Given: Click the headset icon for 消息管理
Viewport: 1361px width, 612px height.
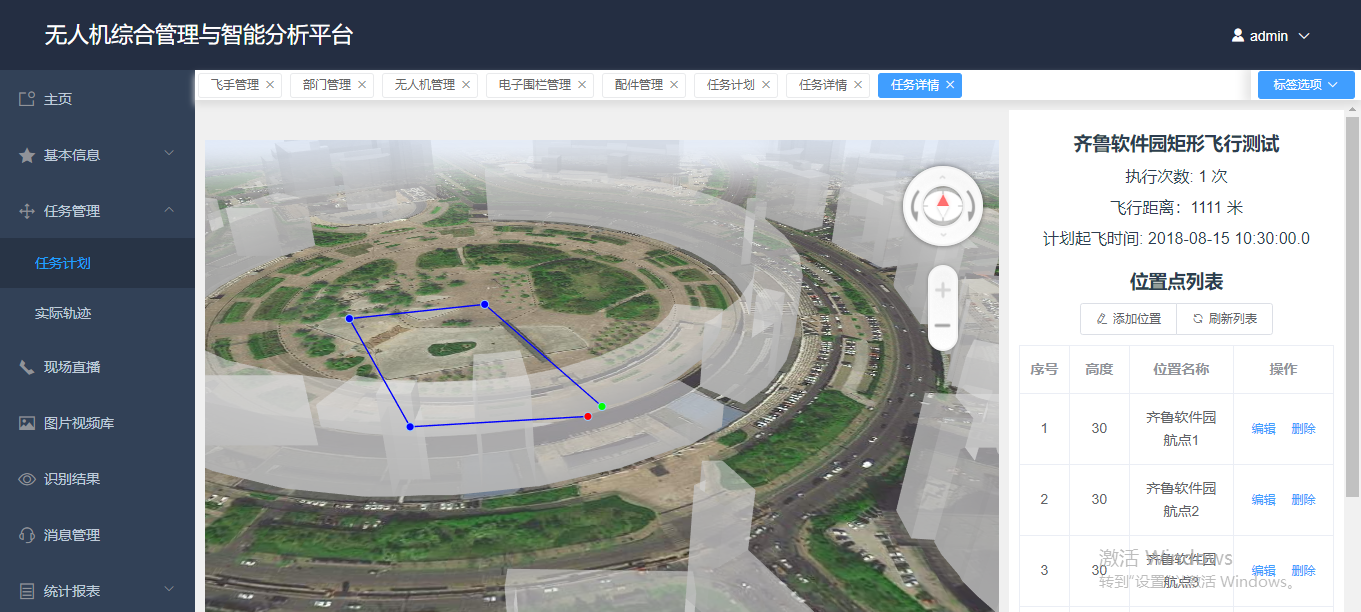Looking at the screenshot, I should click(27, 535).
